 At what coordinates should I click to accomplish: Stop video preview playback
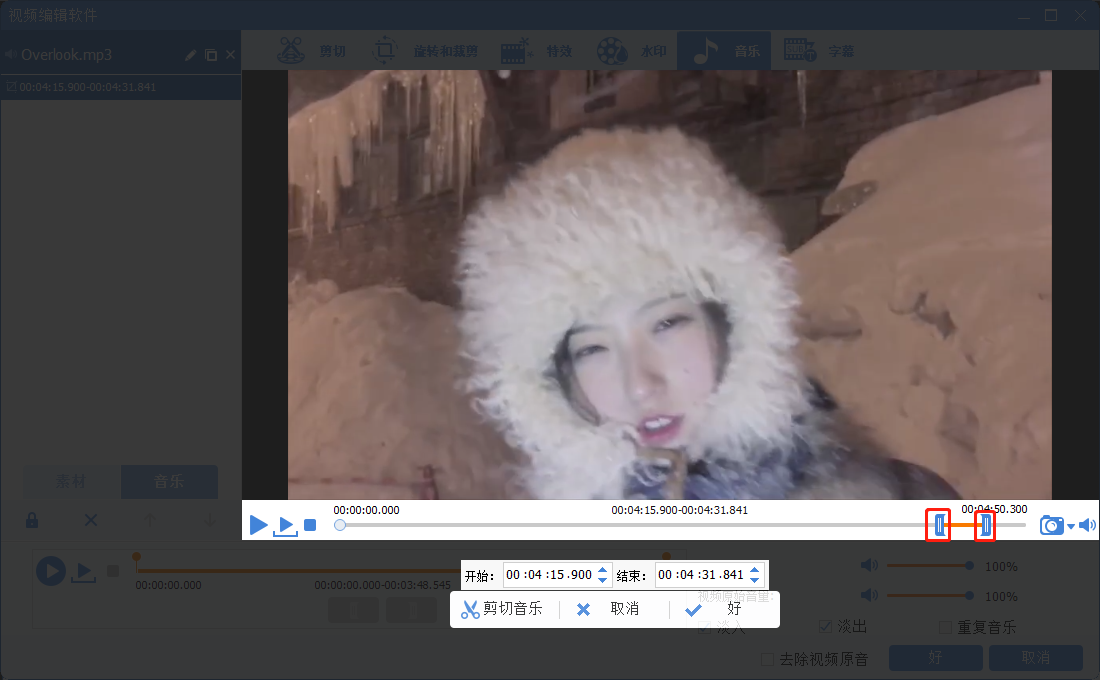pyautogui.click(x=310, y=525)
